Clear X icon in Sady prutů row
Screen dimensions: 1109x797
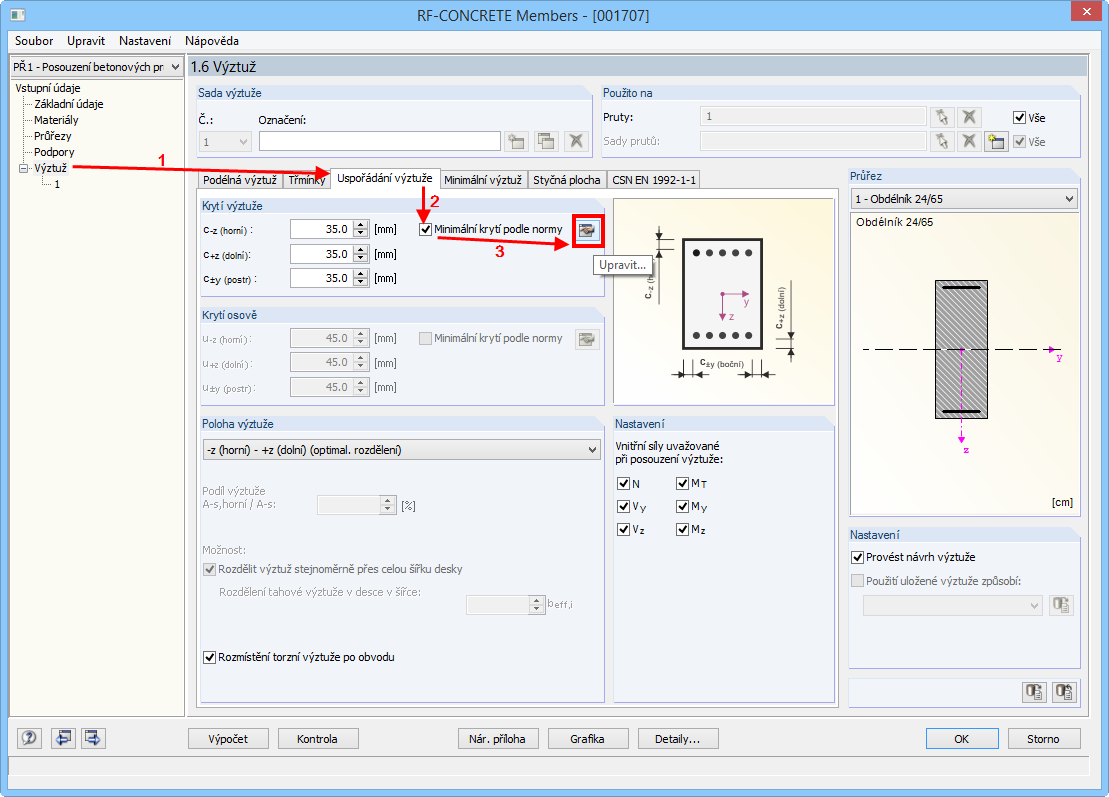(969, 141)
